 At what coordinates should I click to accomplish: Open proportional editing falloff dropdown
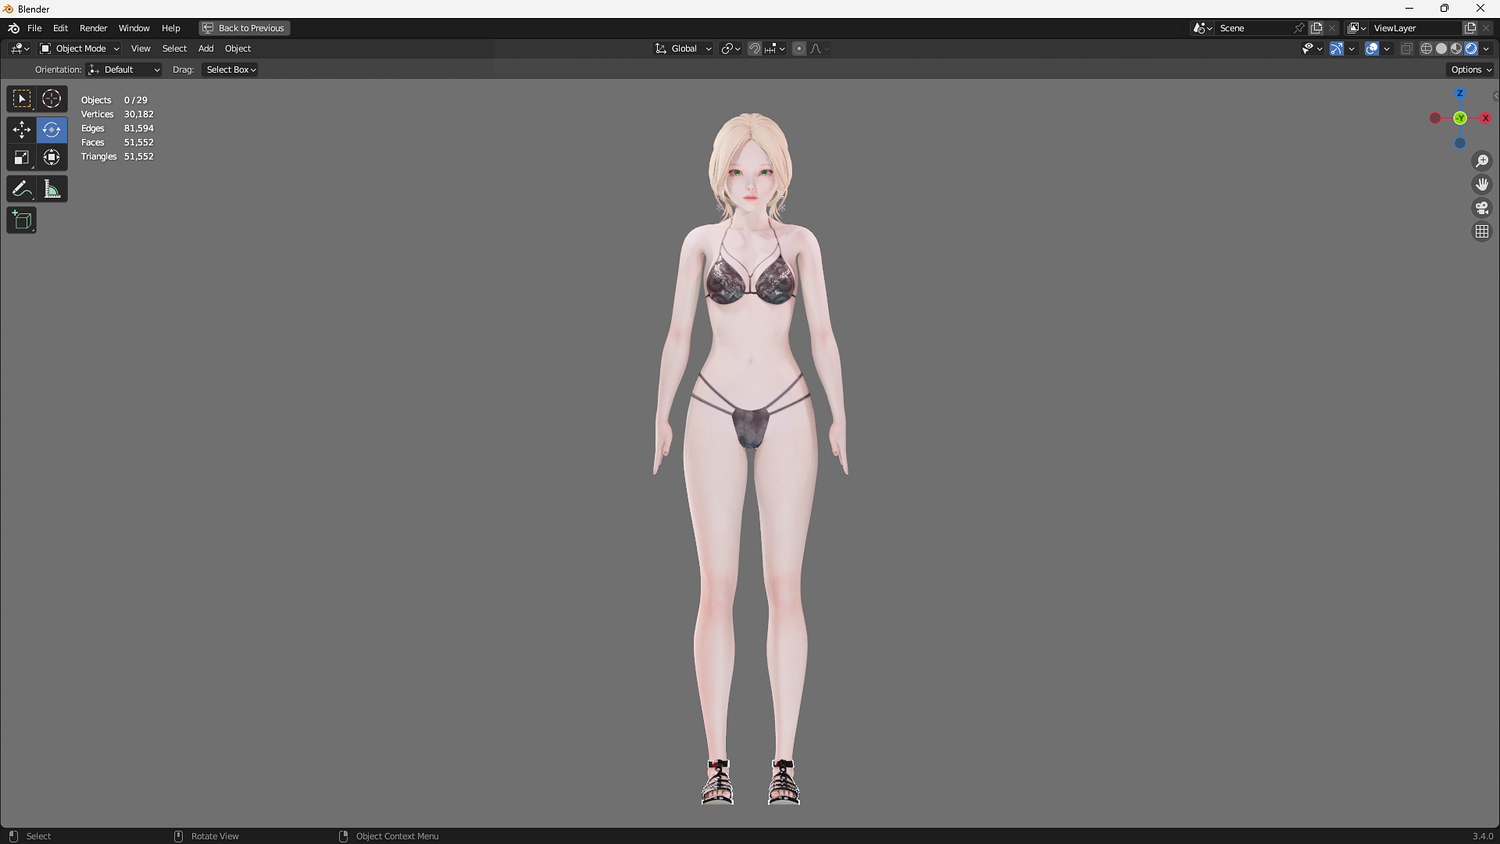click(x=819, y=48)
